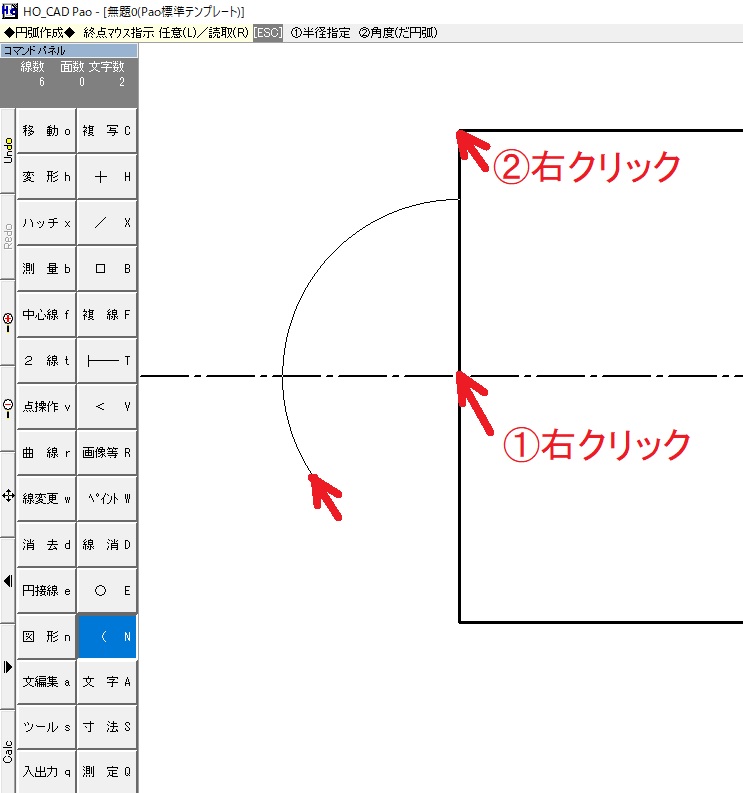Choose the ハッチ (hatch) command
Image resolution: width=743 pixels, height=793 pixels.
(x=47, y=223)
